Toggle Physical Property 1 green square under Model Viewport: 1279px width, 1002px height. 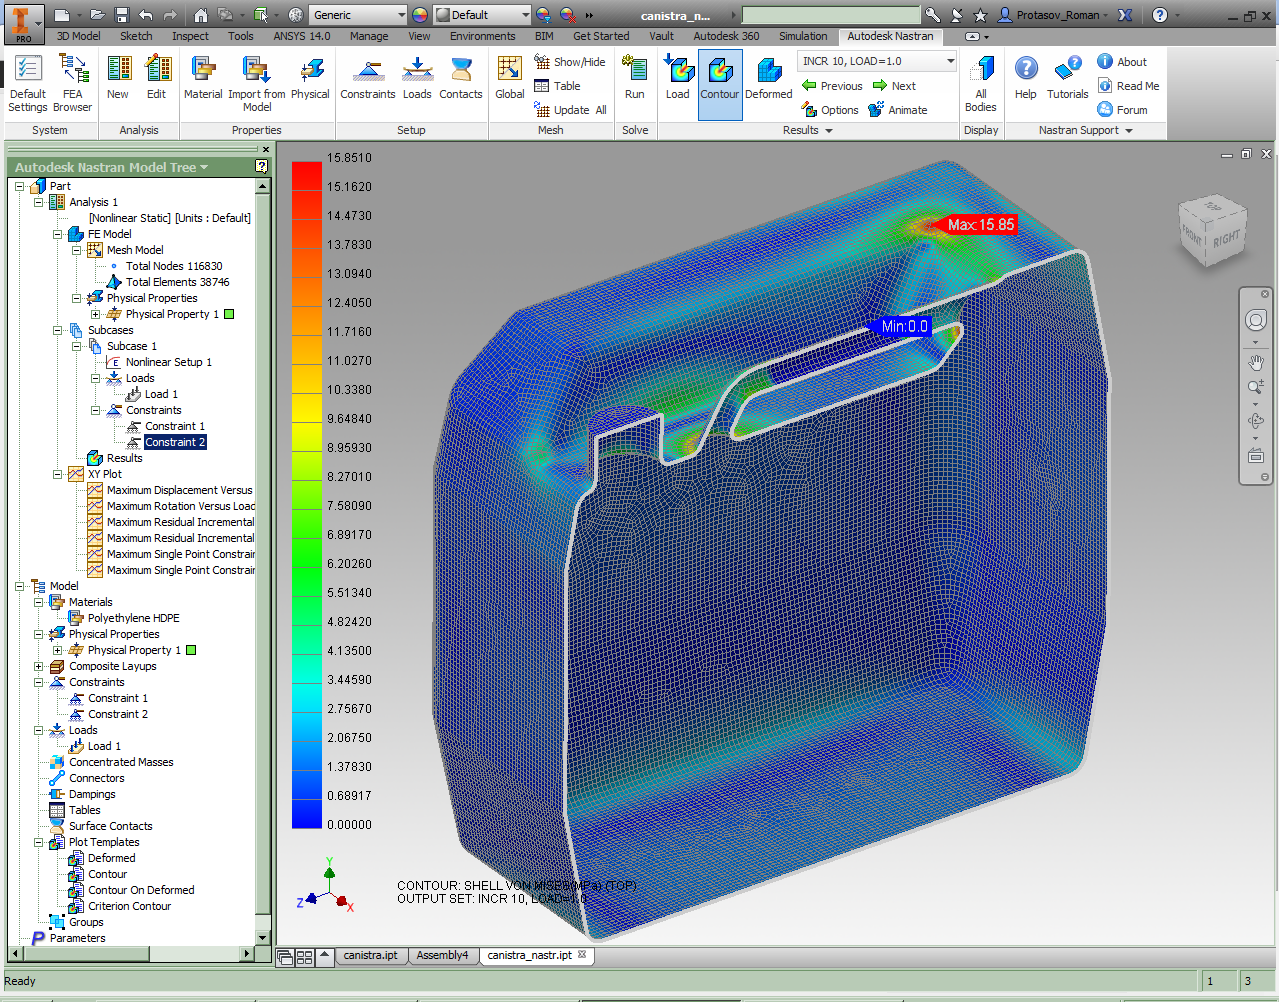191,650
